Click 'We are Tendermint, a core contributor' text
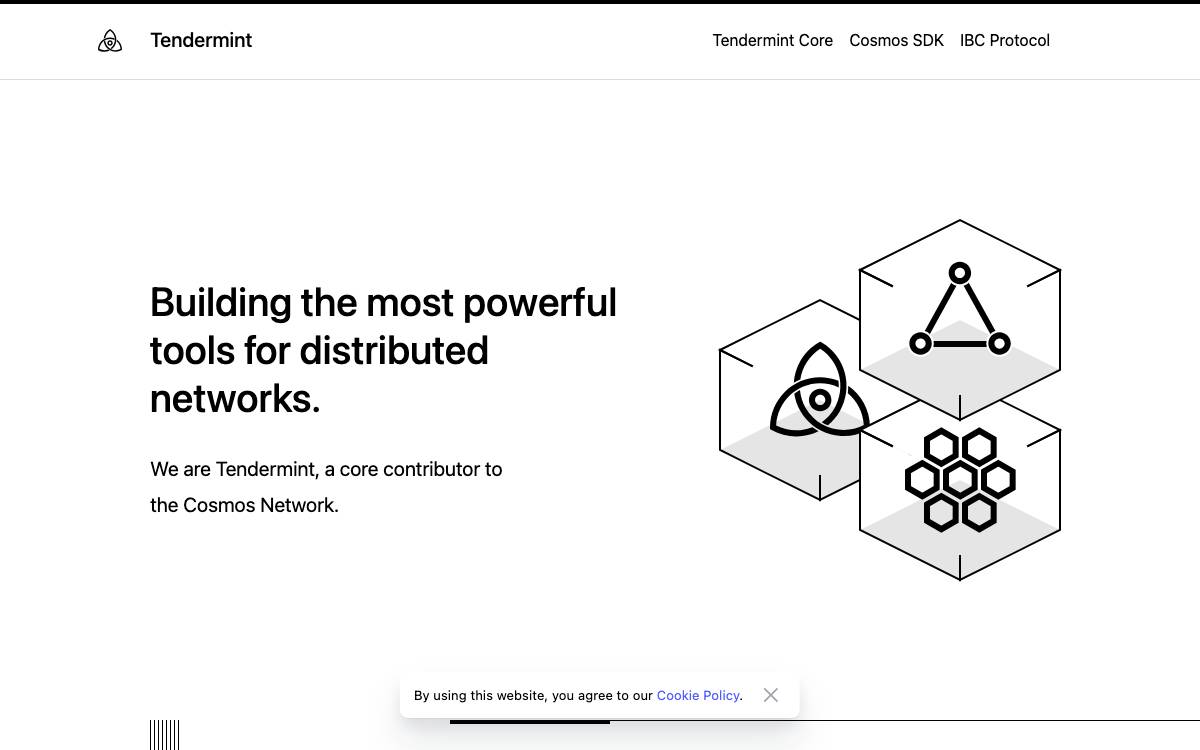1200x750 pixels. [x=326, y=469]
